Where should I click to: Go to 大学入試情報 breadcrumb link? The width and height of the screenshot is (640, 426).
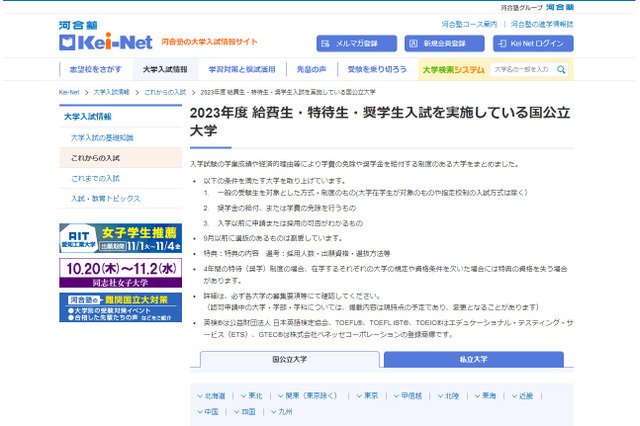[111, 93]
